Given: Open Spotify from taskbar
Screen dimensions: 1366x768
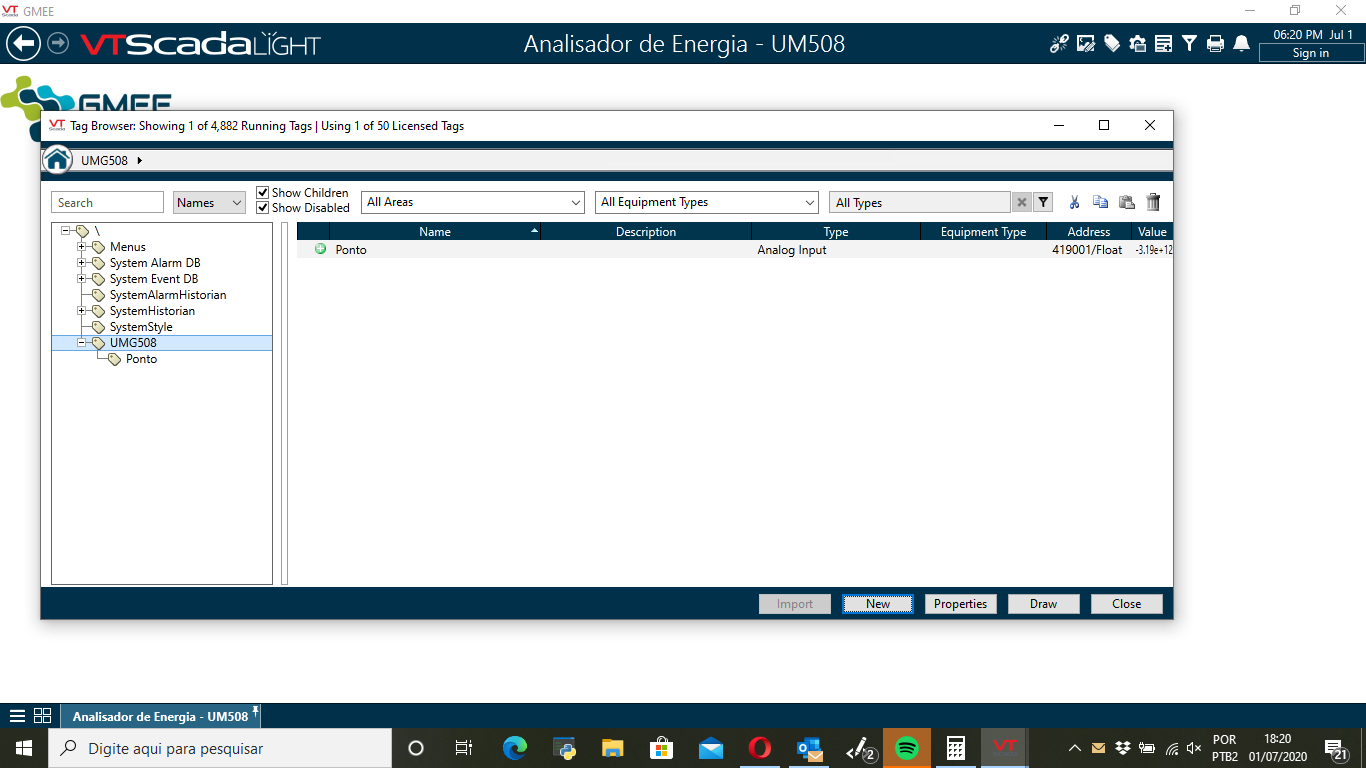Looking at the screenshot, I should pyautogui.click(x=907, y=748).
